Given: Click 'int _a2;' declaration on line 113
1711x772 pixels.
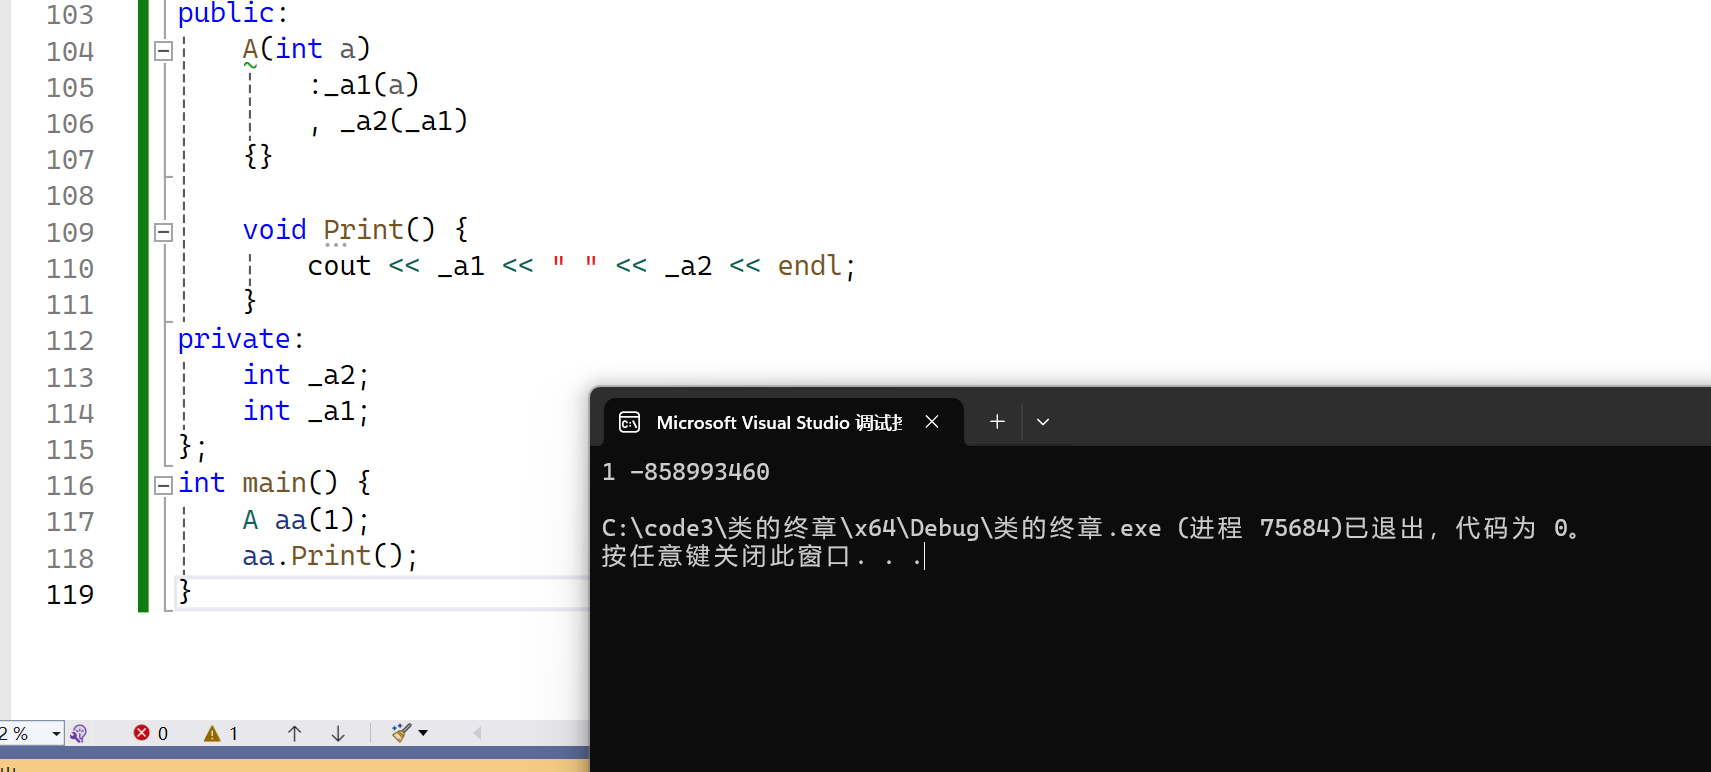Looking at the screenshot, I should 306,375.
